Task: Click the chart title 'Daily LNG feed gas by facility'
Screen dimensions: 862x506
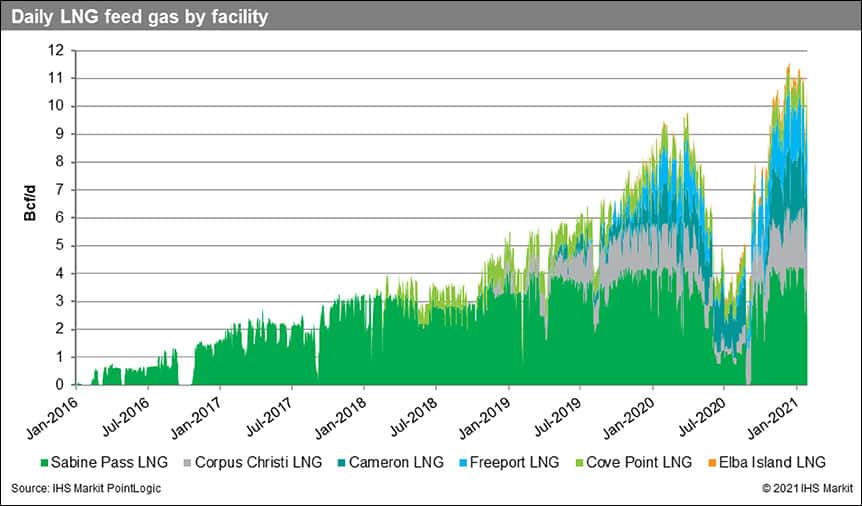Action: point(140,17)
